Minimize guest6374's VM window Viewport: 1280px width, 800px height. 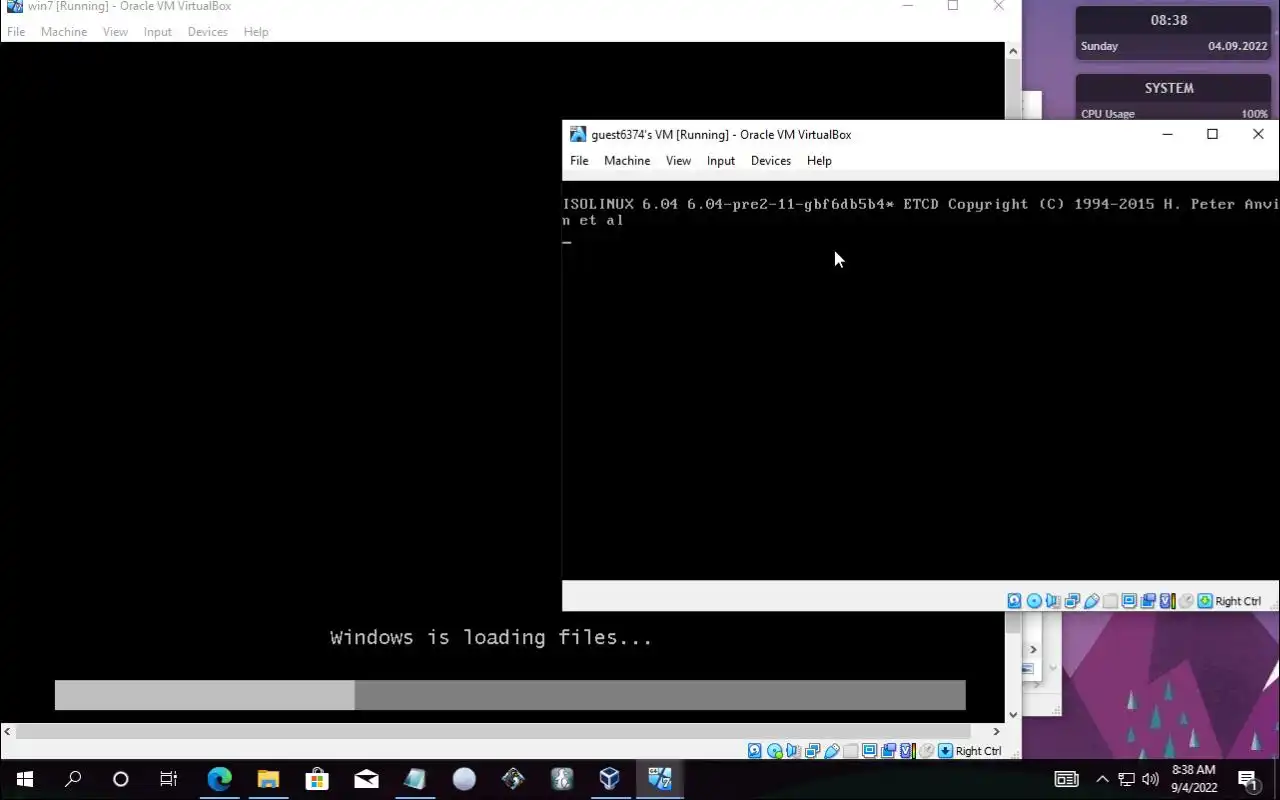(x=1167, y=134)
